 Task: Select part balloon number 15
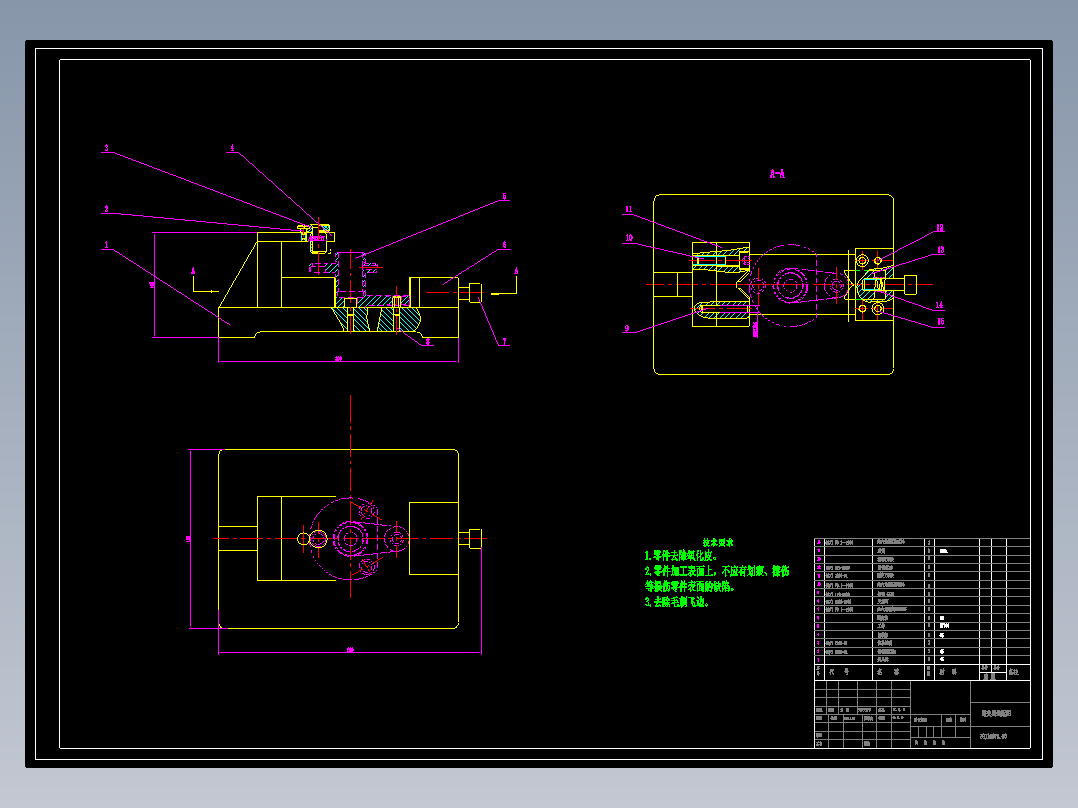[x=940, y=321]
